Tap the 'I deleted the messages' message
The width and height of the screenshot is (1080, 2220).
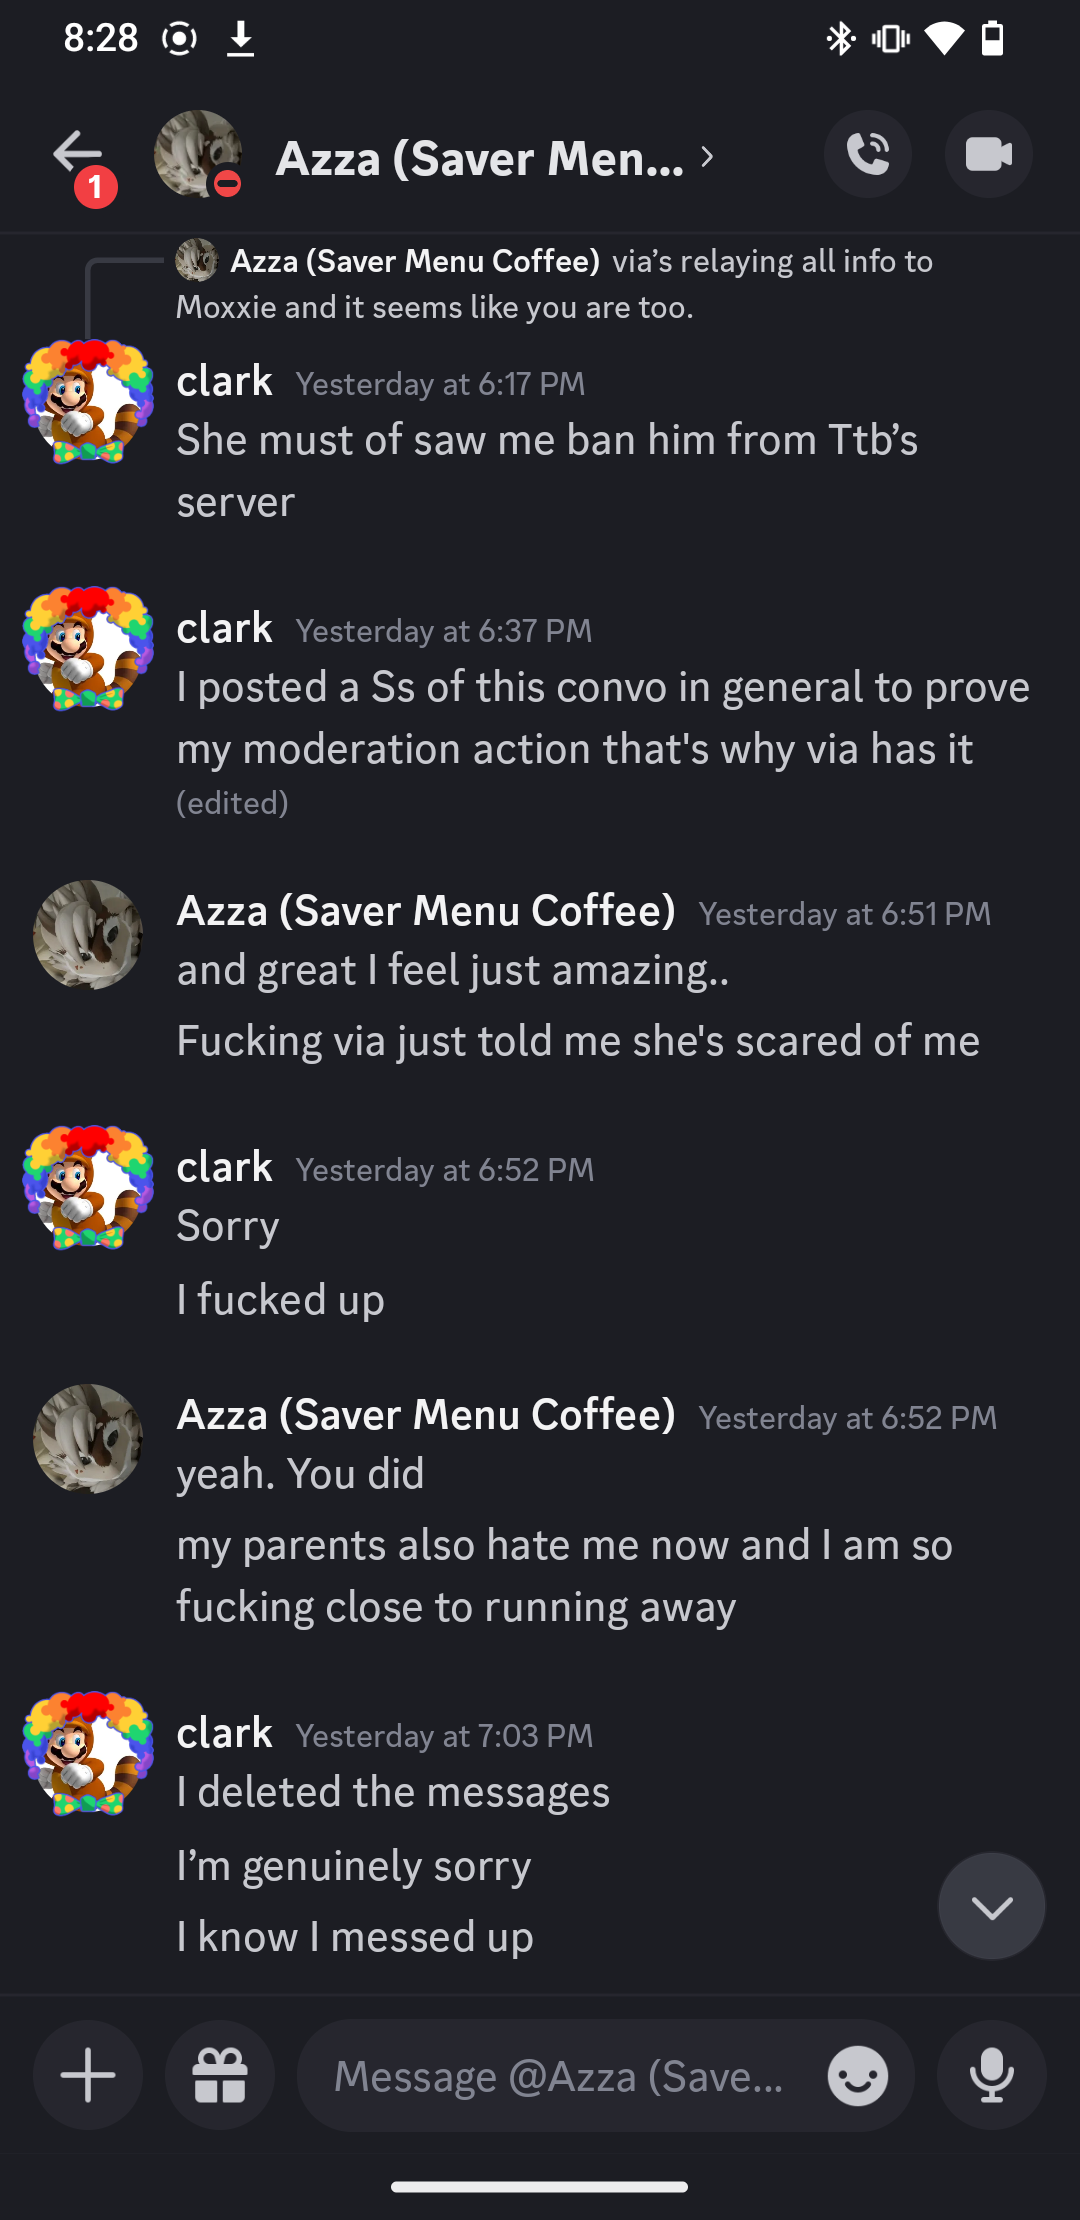(393, 1792)
